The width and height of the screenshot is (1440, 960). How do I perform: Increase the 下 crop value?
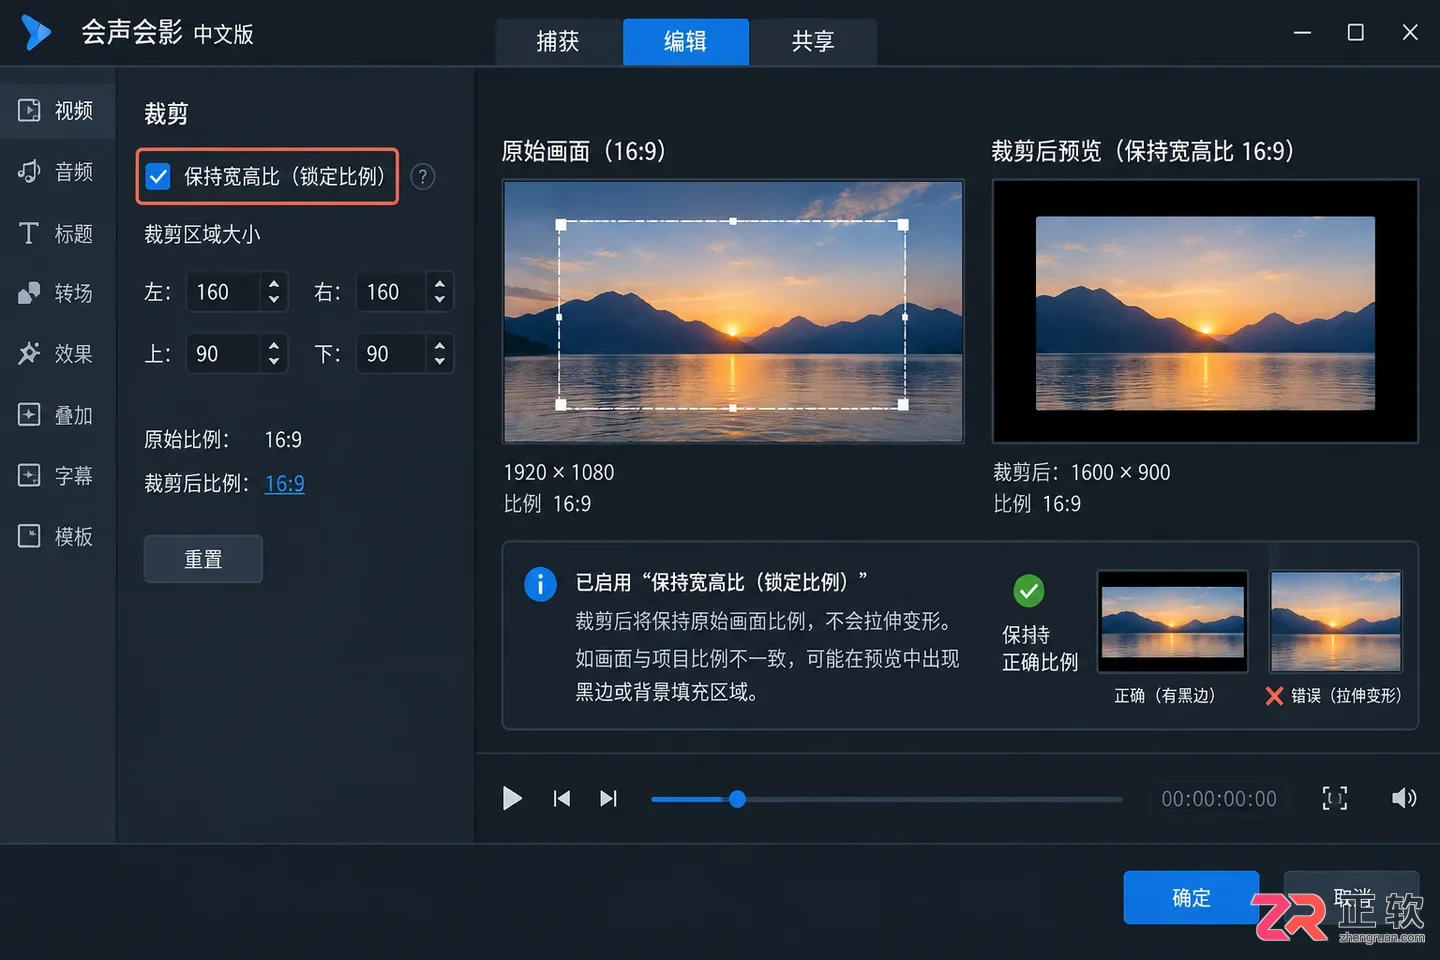[440, 345]
